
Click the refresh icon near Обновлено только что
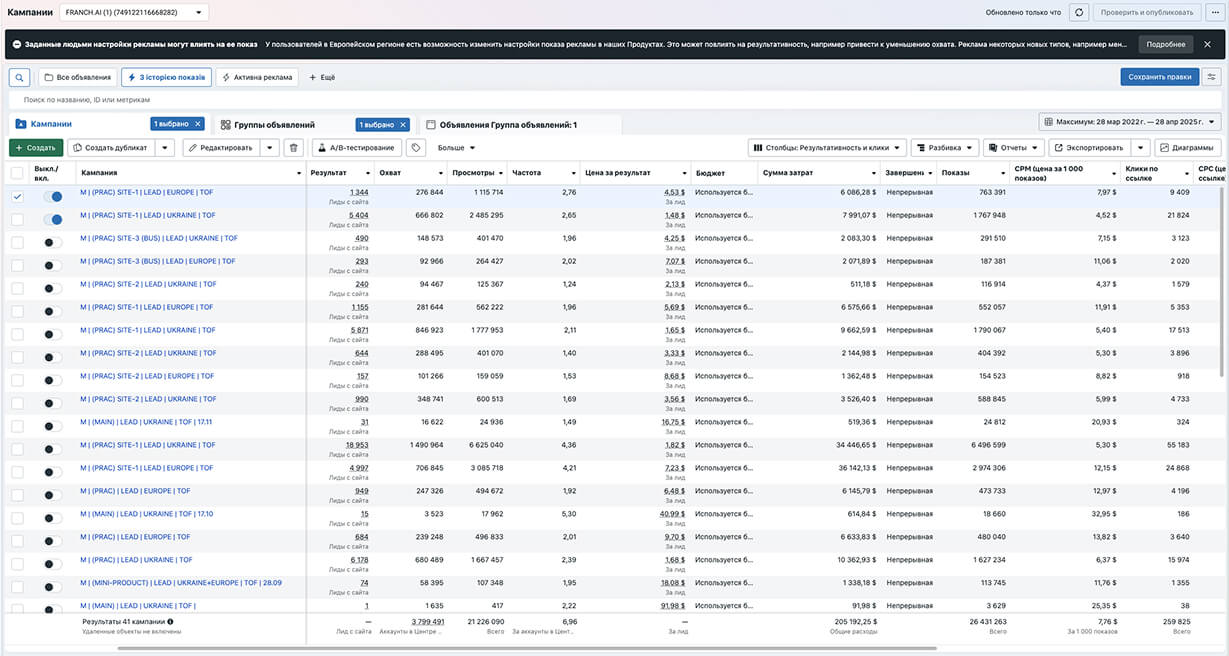click(1079, 13)
